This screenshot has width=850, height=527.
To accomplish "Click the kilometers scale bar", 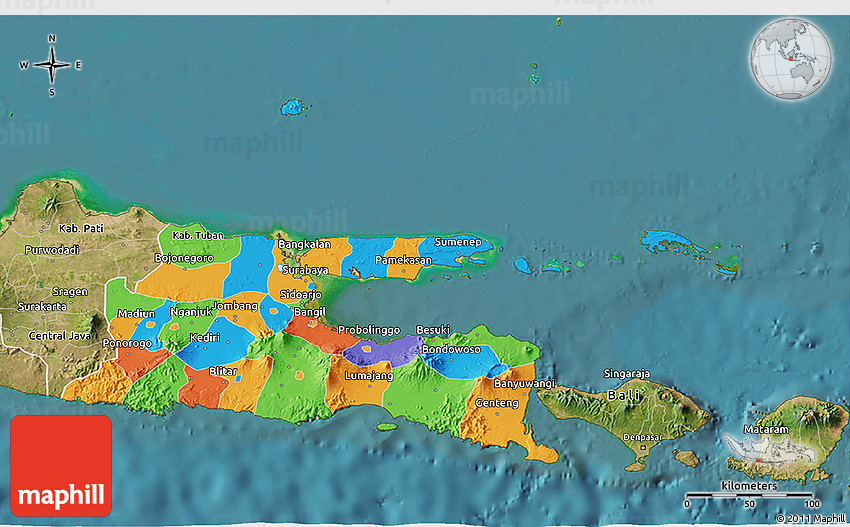I will coord(748,494).
